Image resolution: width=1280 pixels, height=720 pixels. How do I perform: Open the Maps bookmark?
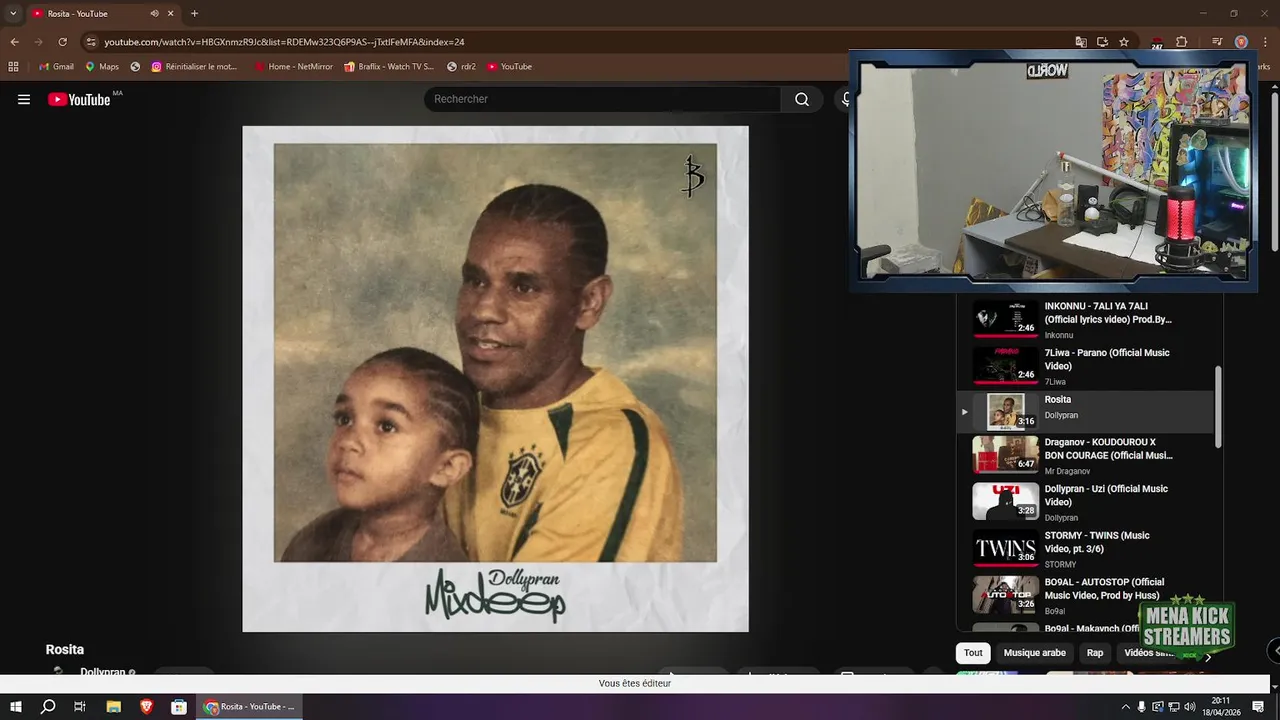[102, 67]
